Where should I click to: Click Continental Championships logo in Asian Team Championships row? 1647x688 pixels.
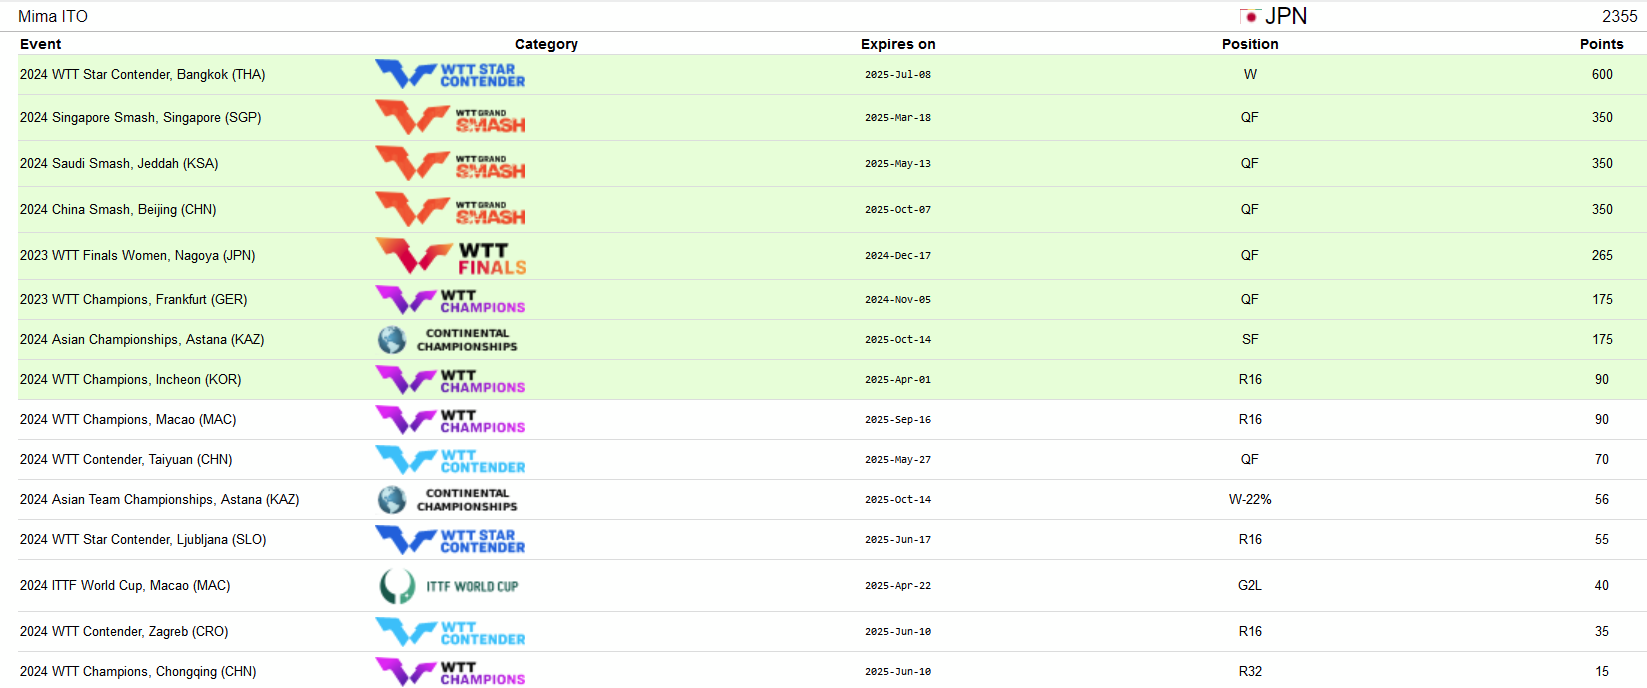click(447, 500)
